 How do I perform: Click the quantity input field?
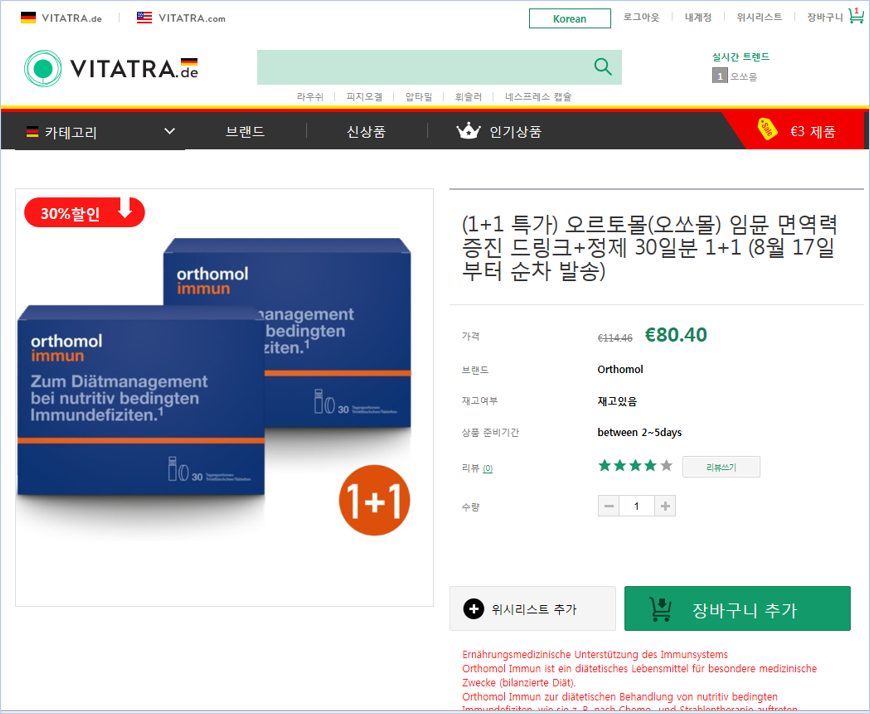pyautogui.click(x=637, y=506)
